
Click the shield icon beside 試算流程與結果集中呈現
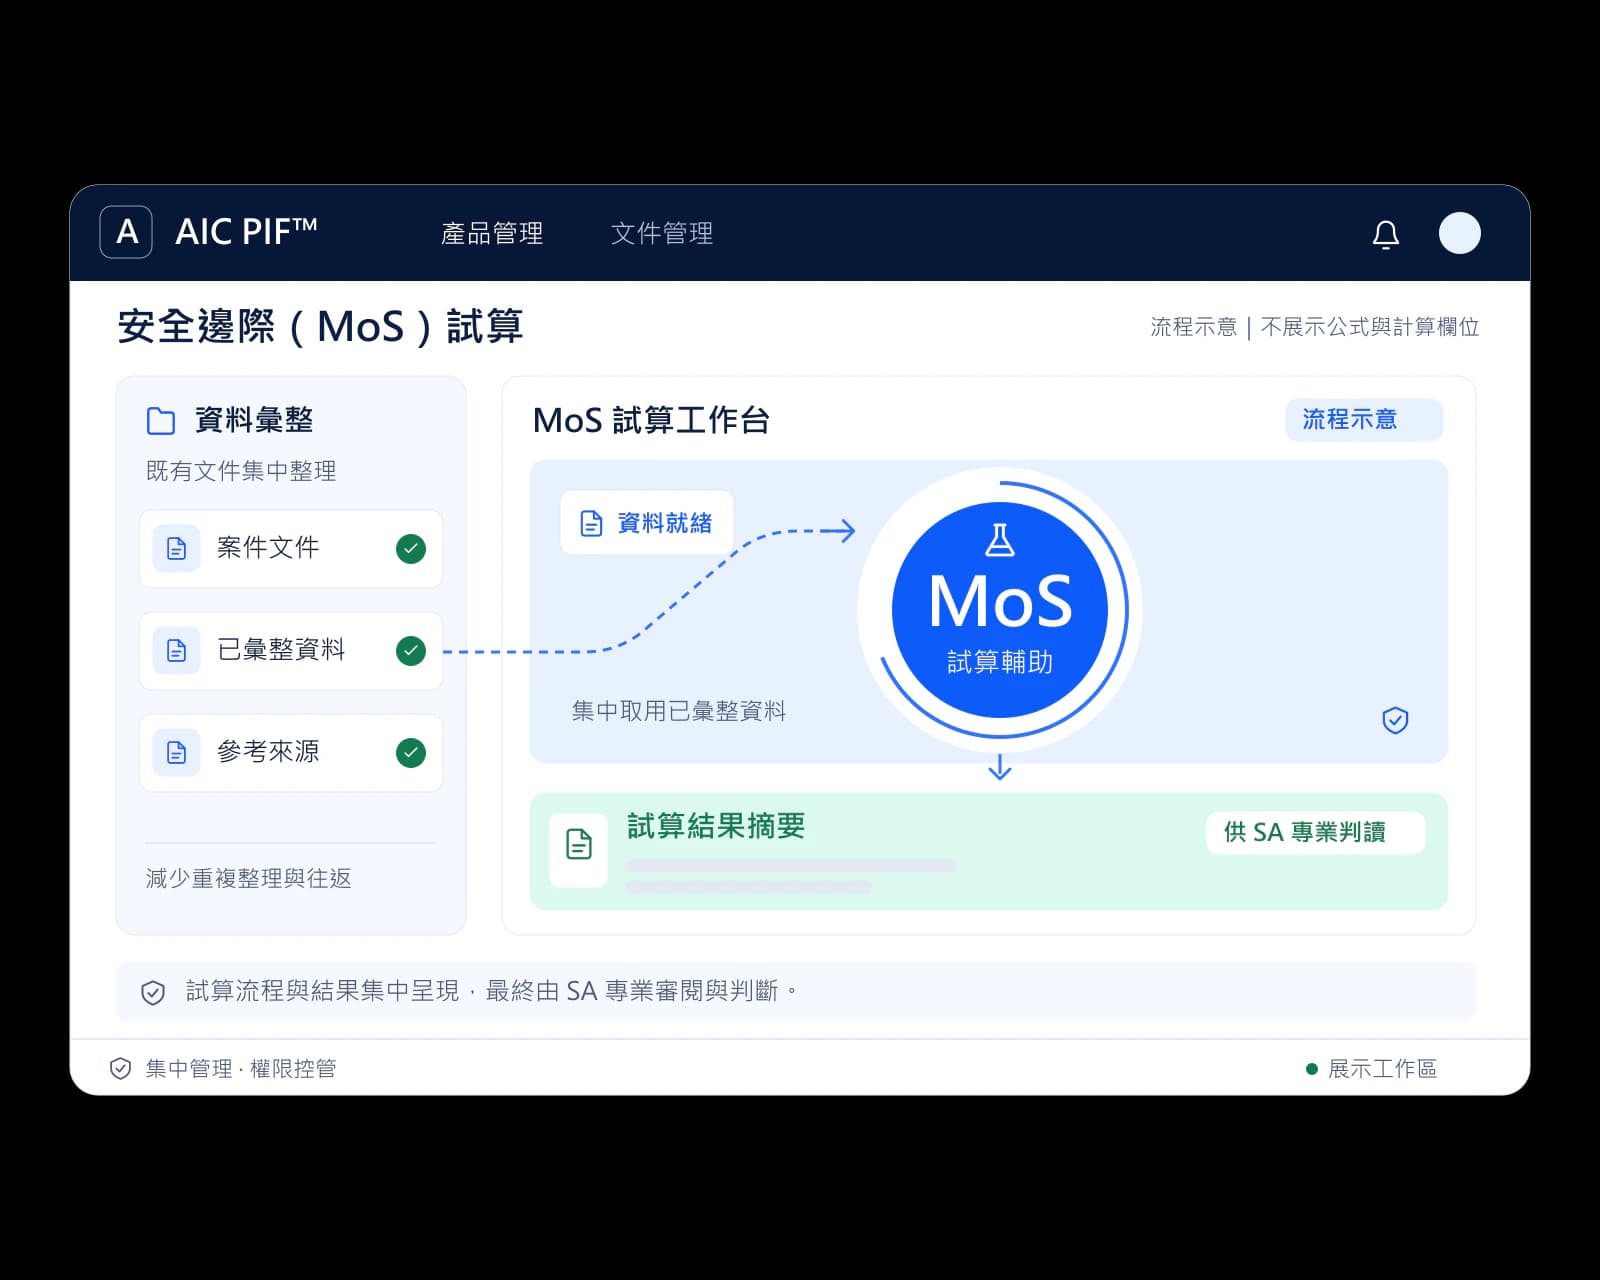[x=153, y=992]
